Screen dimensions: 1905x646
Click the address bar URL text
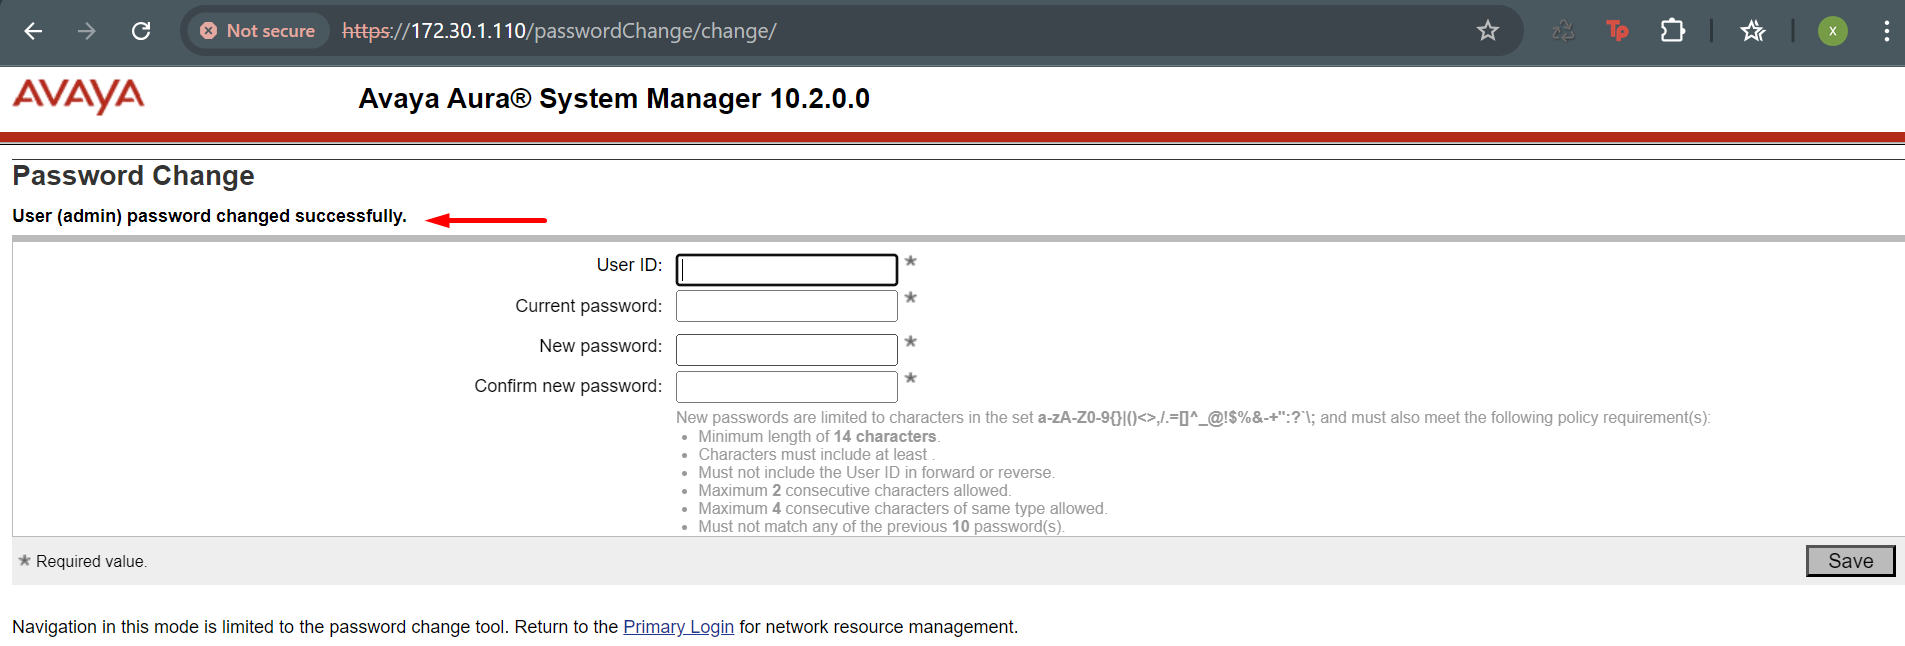click(559, 31)
